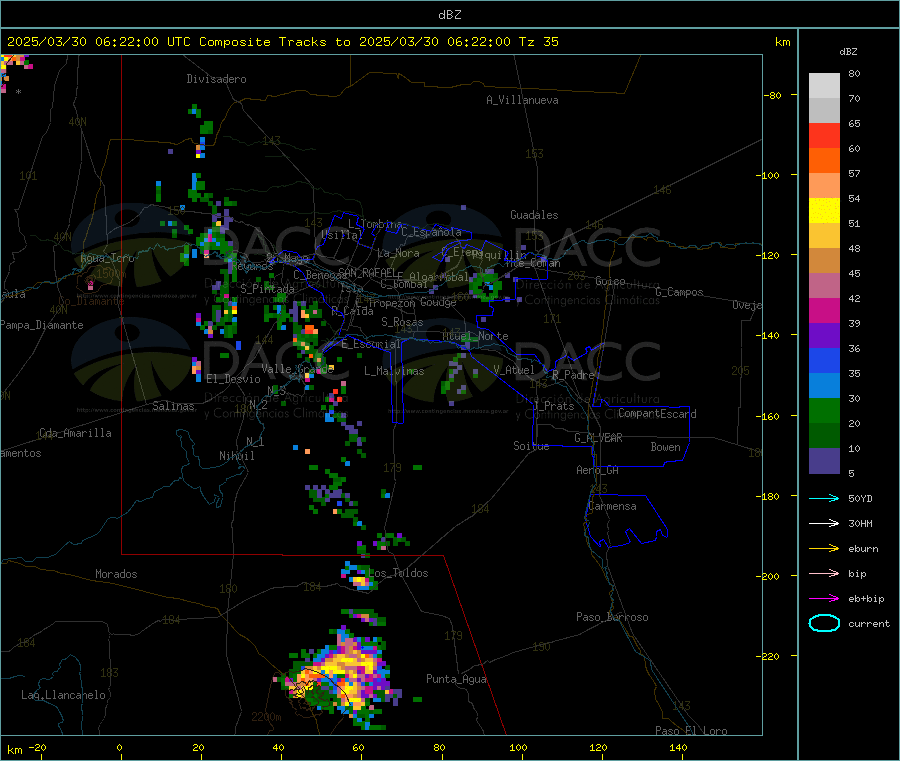Click the cyan 50YD arrow legend icon
900x761 pixels.
point(824,498)
